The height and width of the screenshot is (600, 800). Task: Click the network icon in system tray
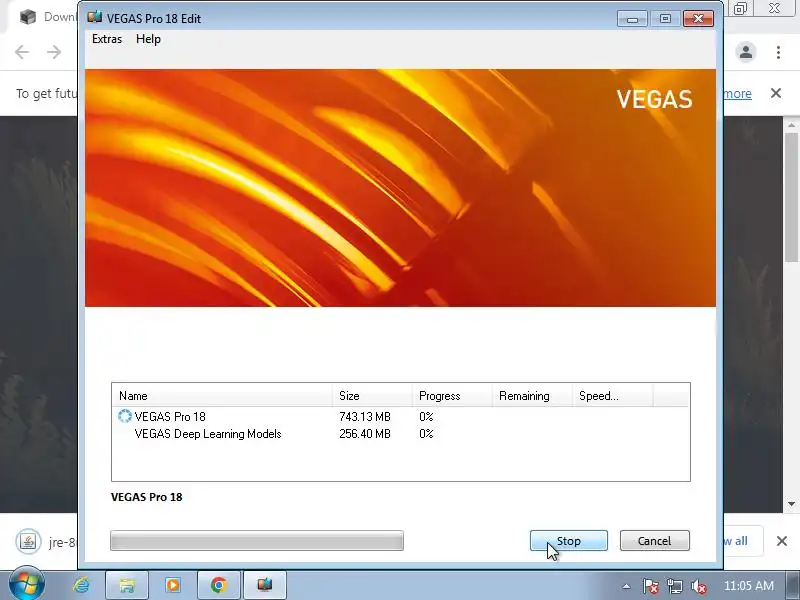click(674, 586)
